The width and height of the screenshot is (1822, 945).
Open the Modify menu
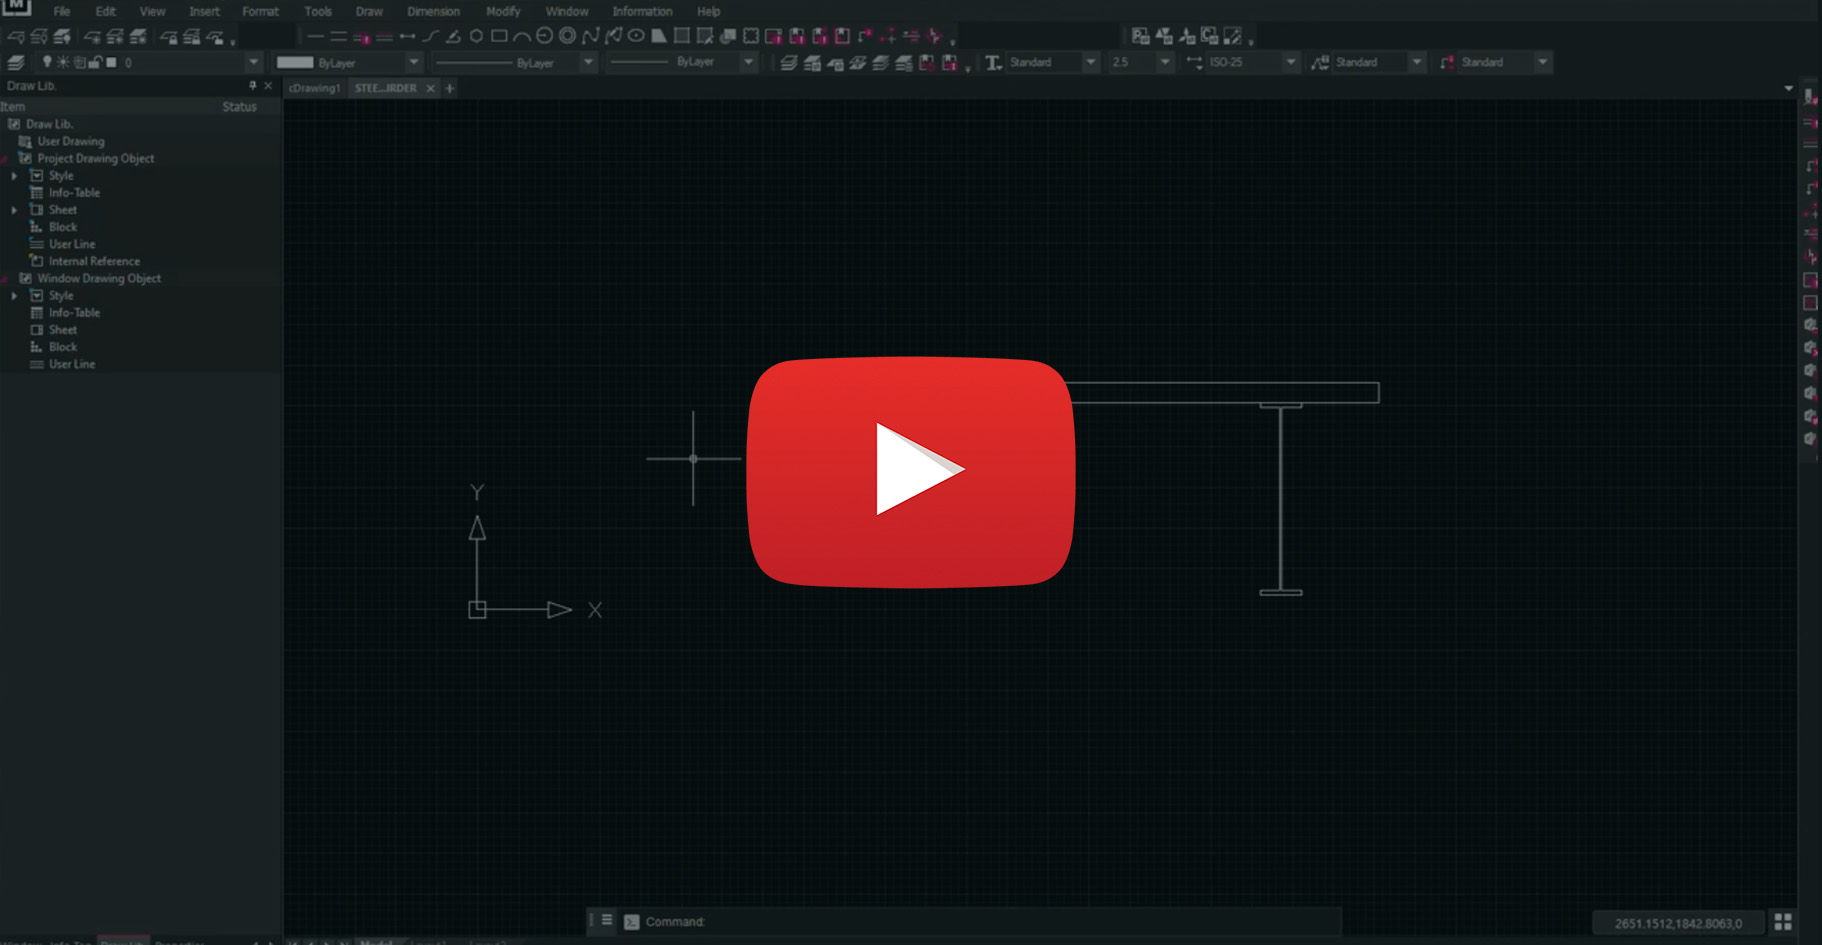click(x=503, y=12)
